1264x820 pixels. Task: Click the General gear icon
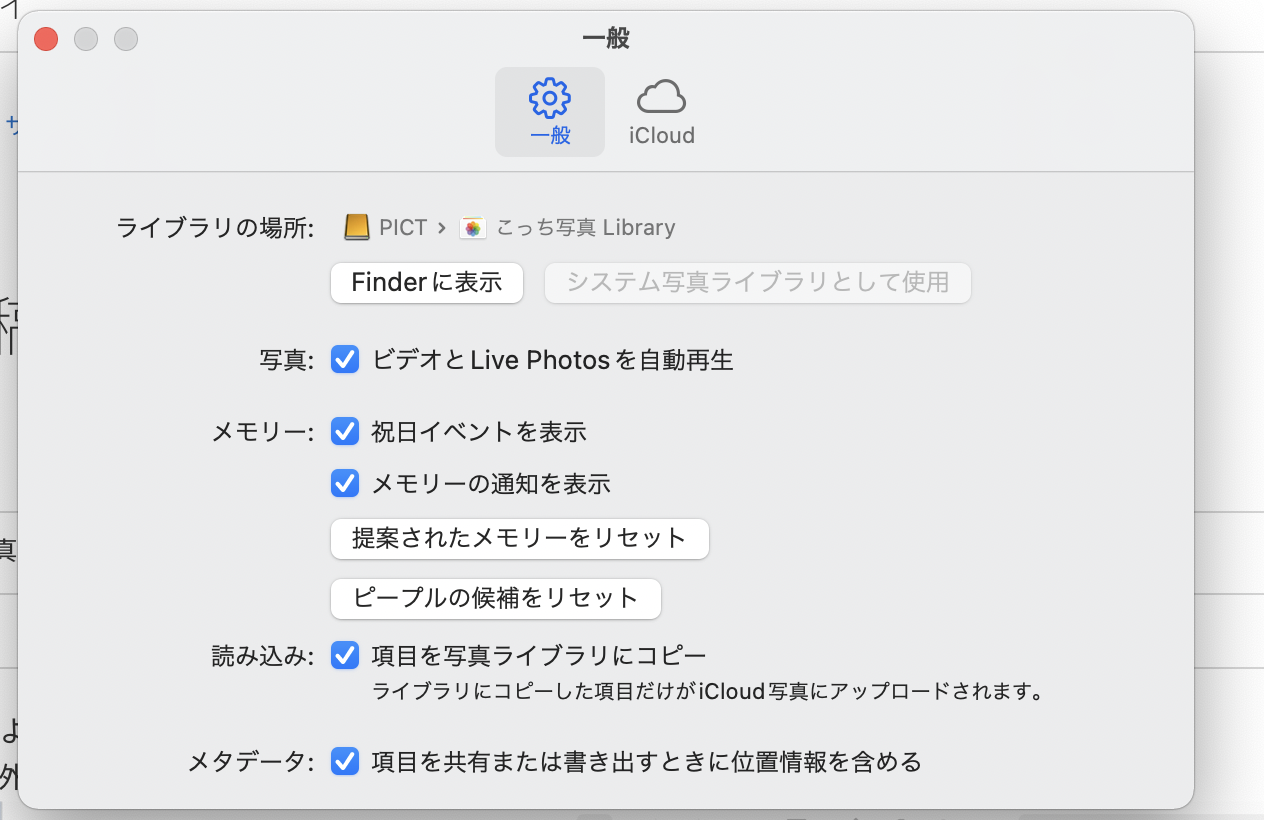pyautogui.click(x=549, y=98)
